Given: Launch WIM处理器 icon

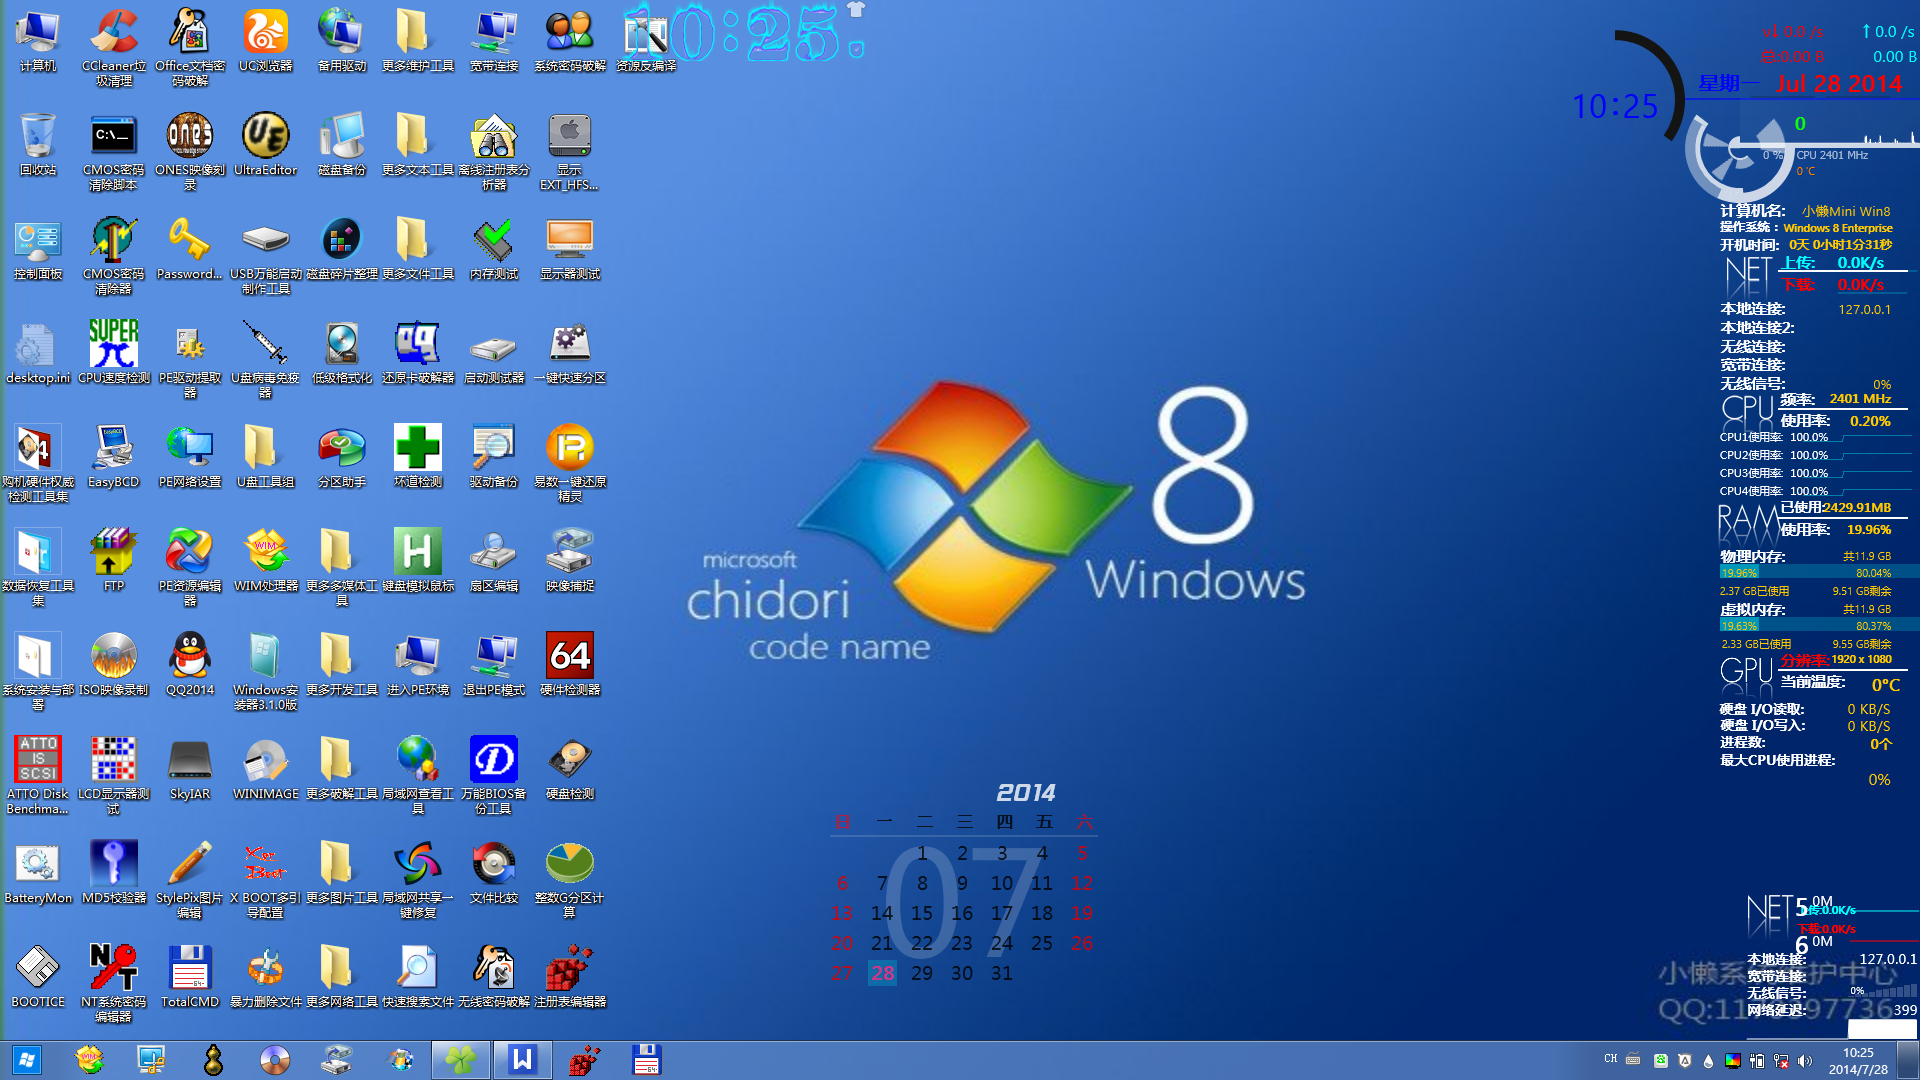Looking at the screenshot, I should click(x=266, y=560).
